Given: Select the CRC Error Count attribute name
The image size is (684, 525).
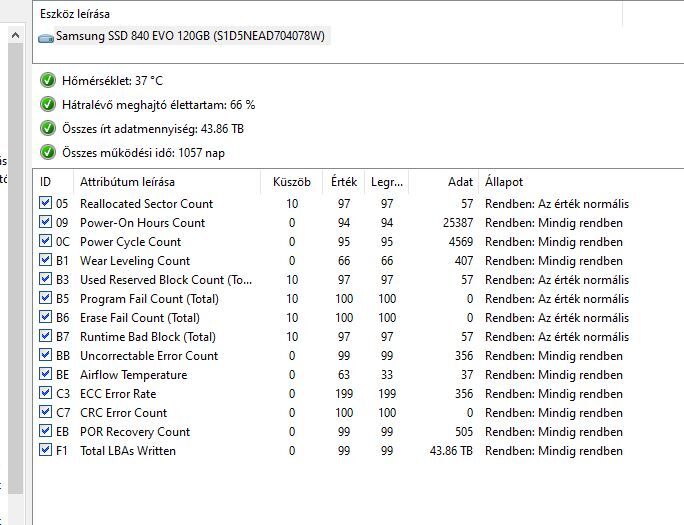Looking at the screenshot, I should (123, 412).
